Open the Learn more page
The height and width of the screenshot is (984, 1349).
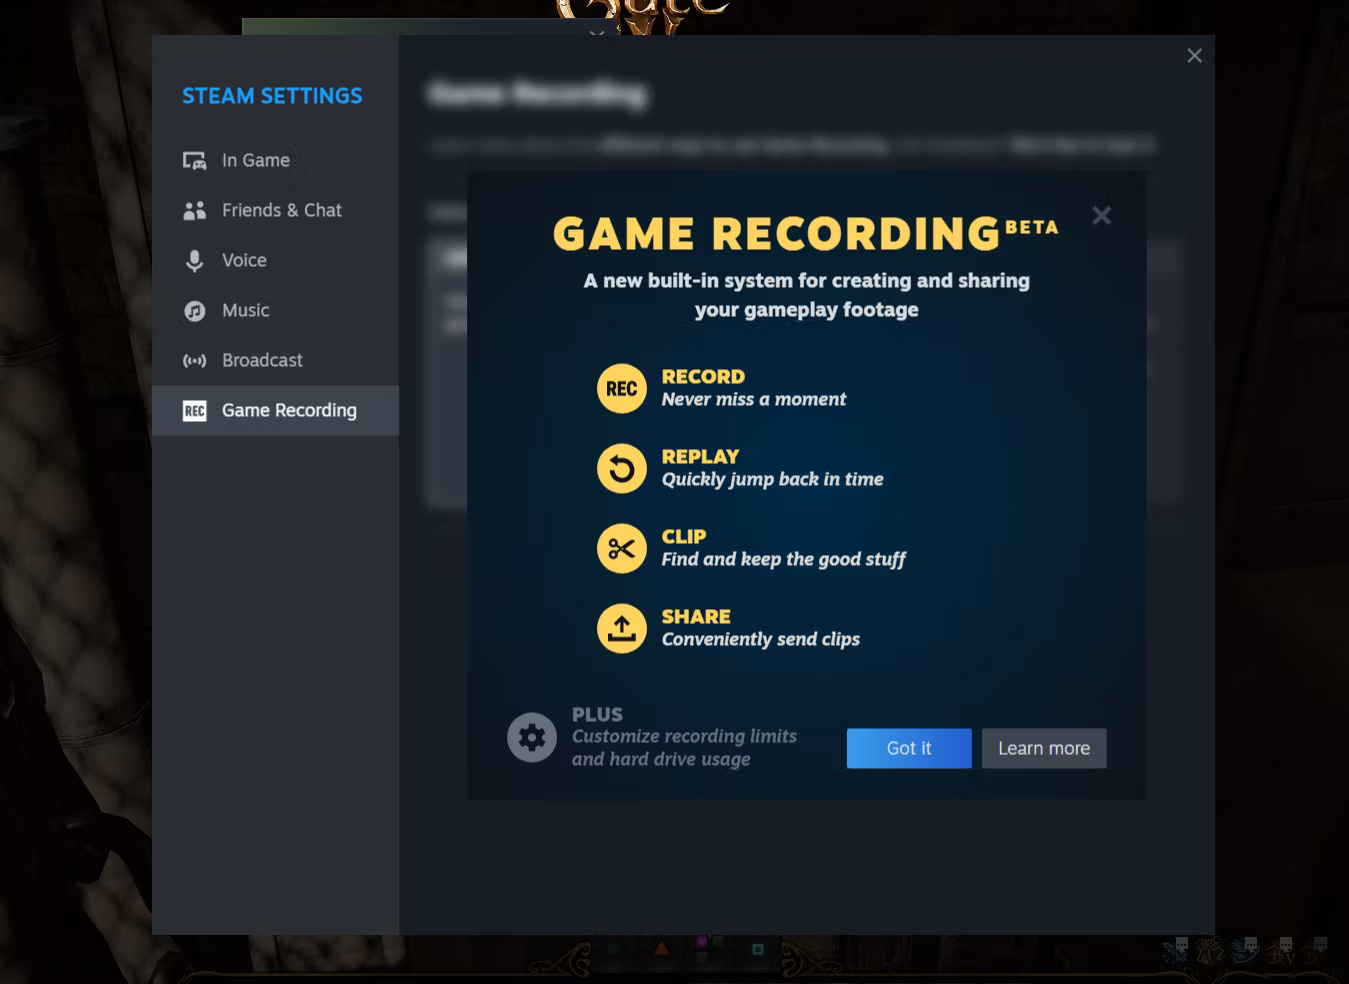(x=1044, y=748)
